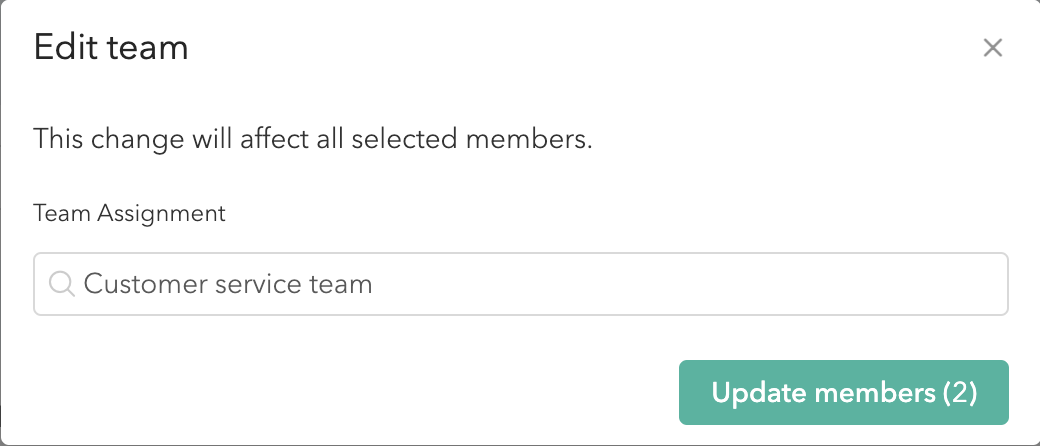Confirm the team change for two members
The width and height of the screenshot is (1040, 446).
(x=844, y=392)
